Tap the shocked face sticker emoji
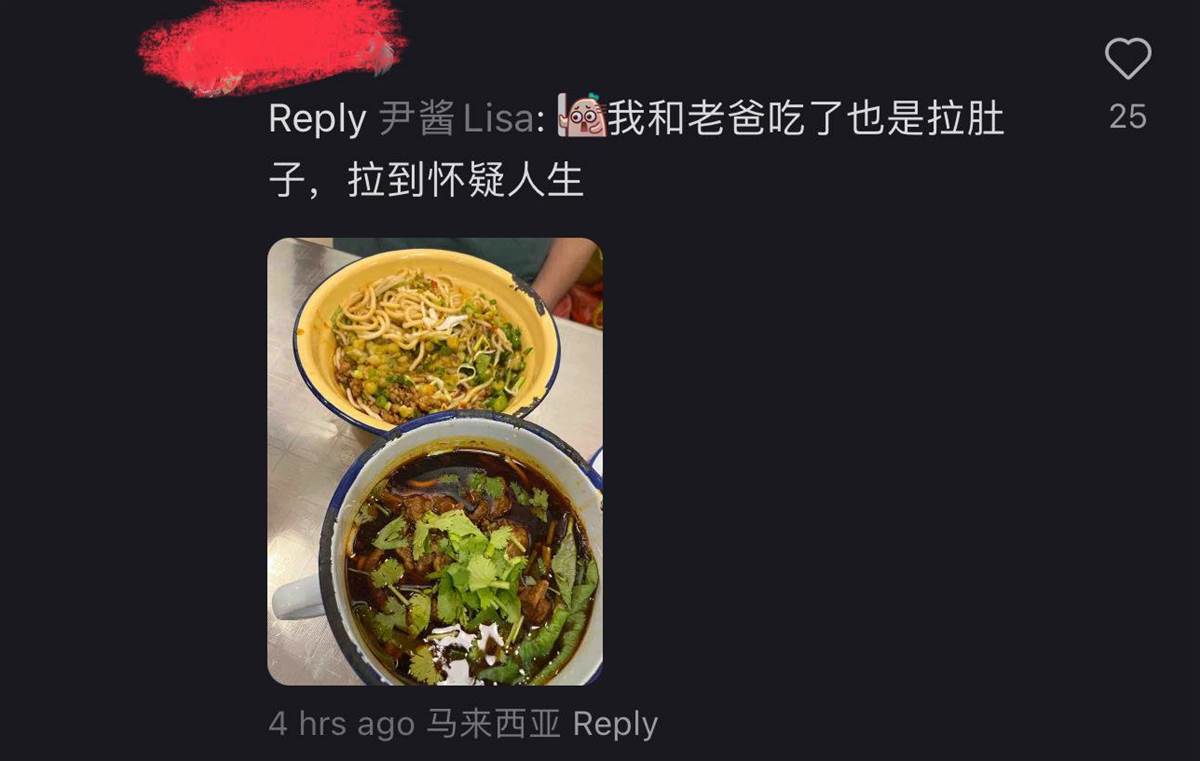 pos(583,117)
